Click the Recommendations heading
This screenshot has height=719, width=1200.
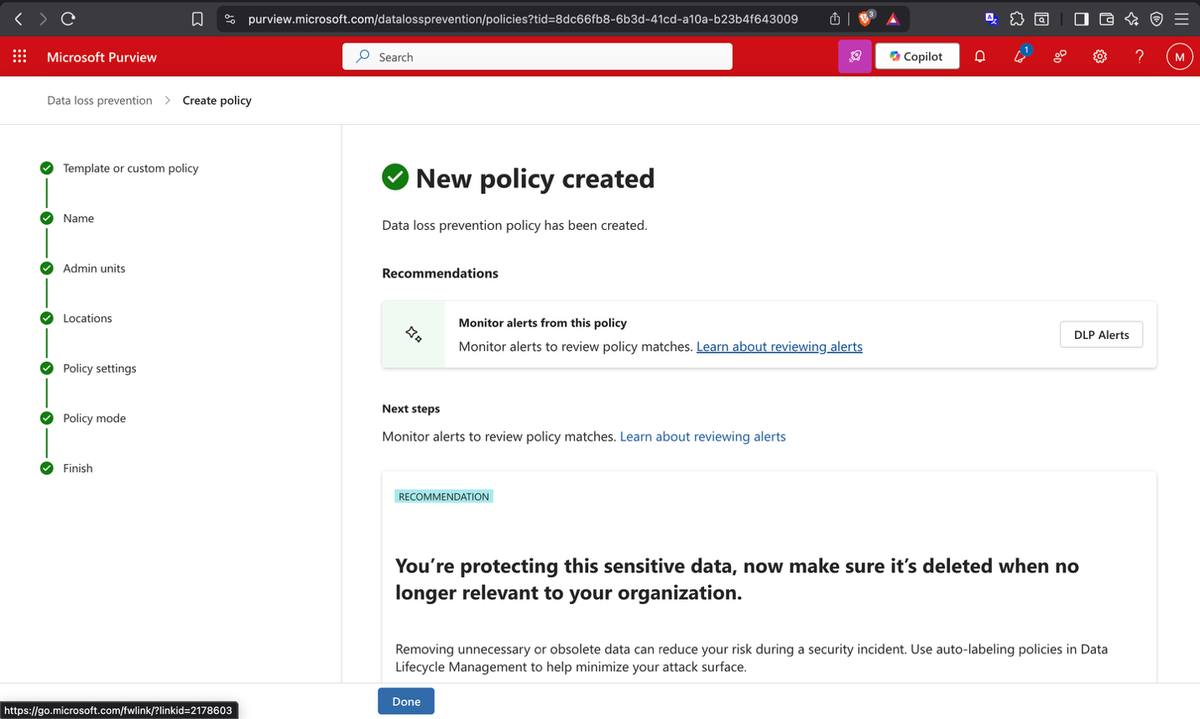[440, 273]
